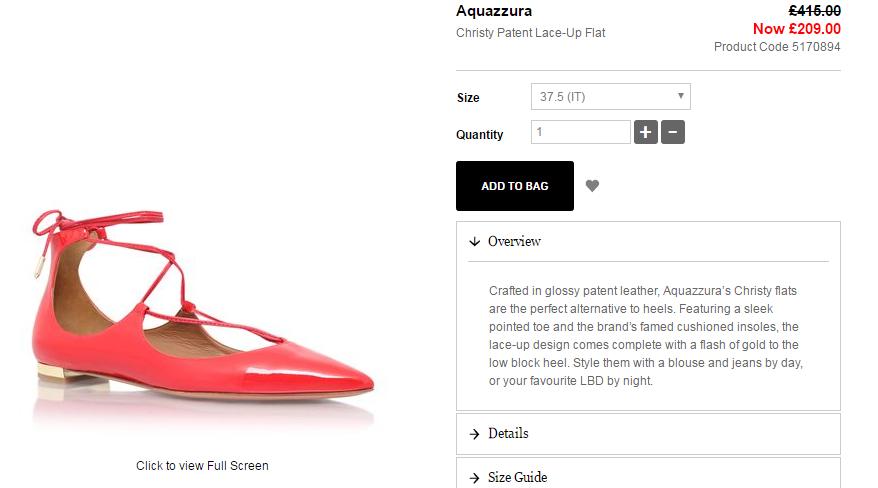The height and width of the screenshot is (488, 878).
Task: Click the right arrow beside Details
Action: (474, 434)
